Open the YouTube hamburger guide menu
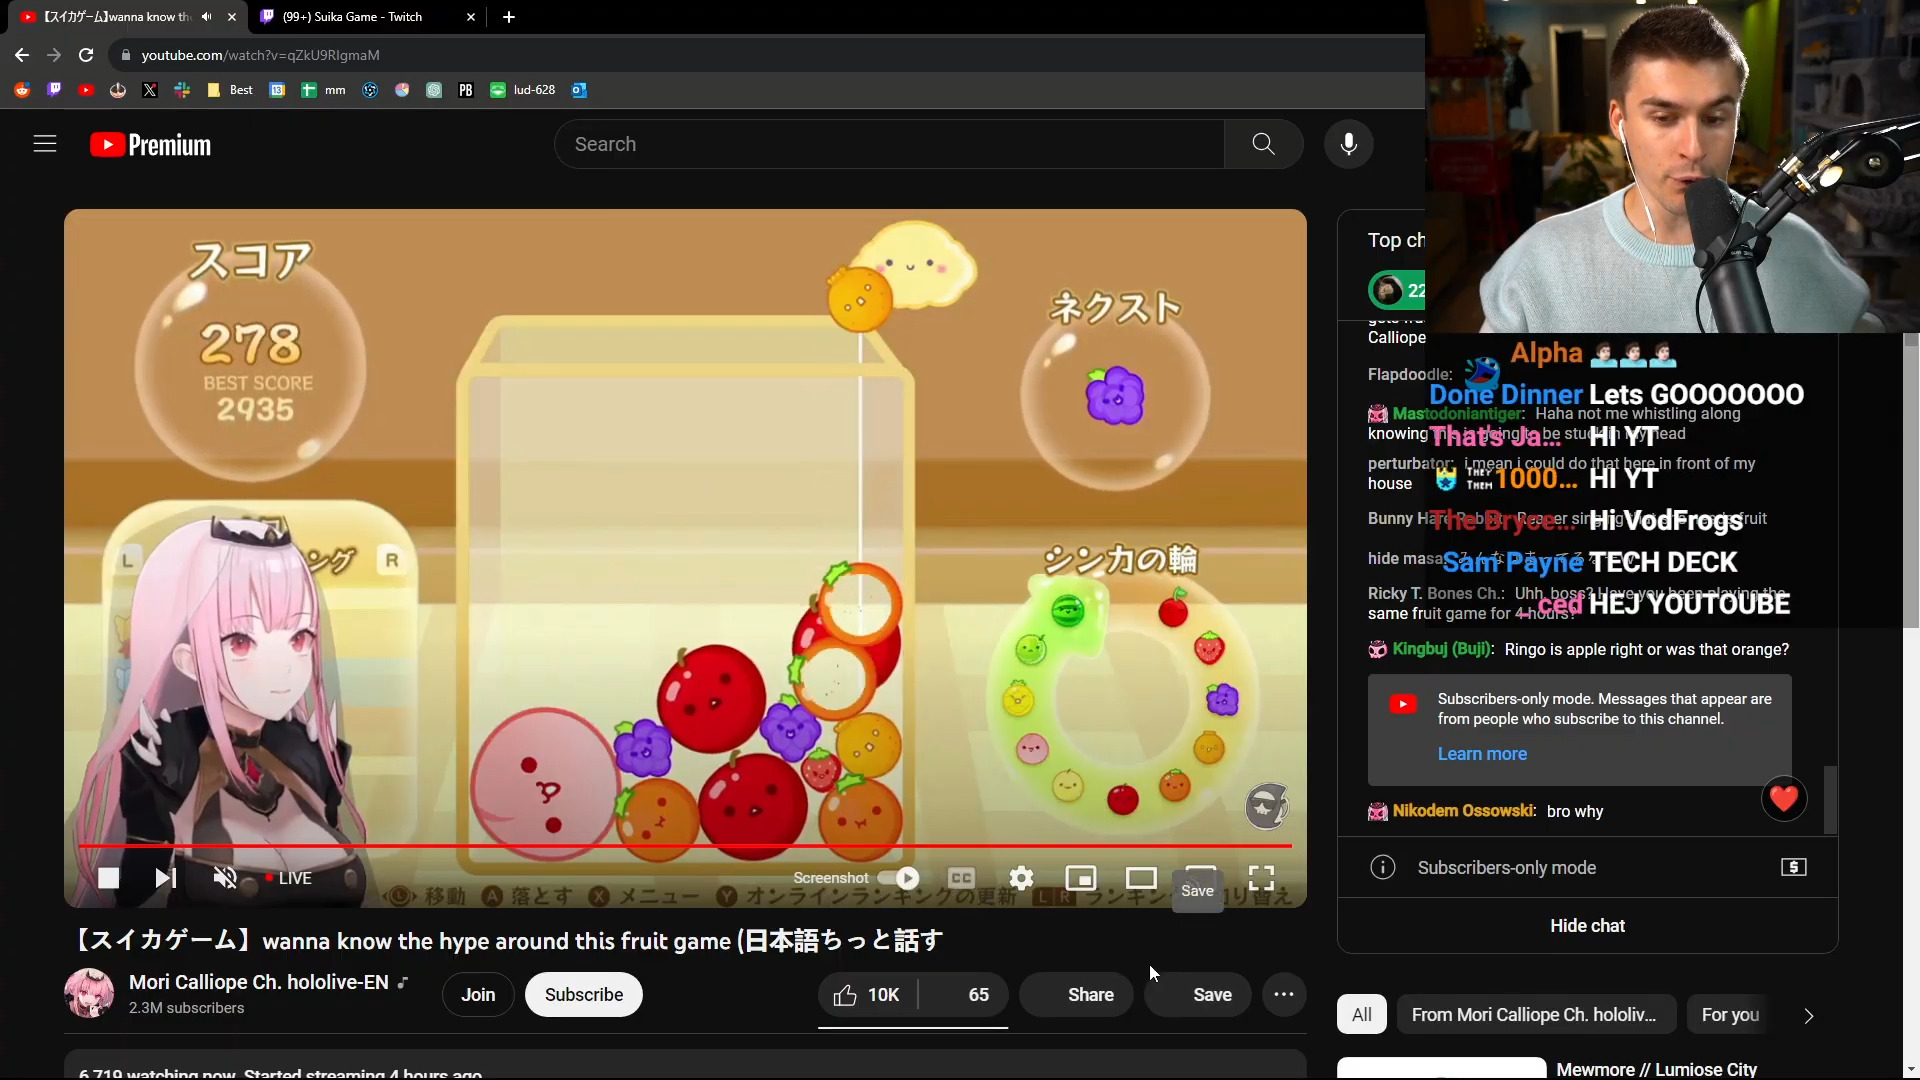This screenshot has height=1080, width=1920. click(45, 144)
